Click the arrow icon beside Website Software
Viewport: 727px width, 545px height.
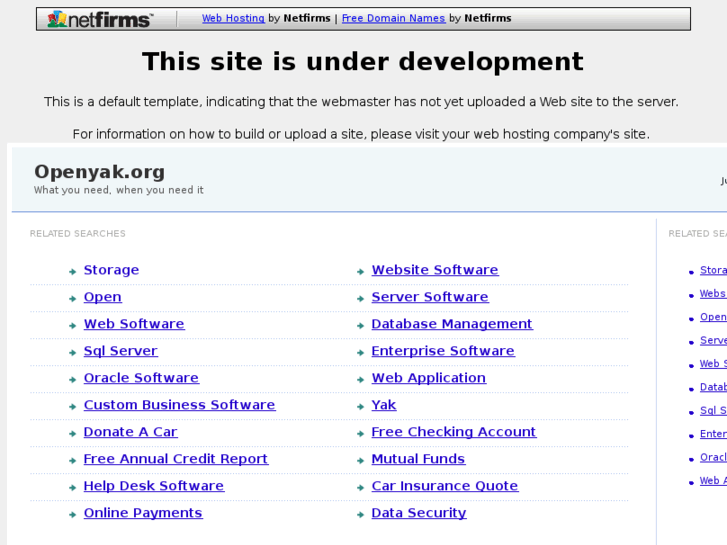click(x=360, y=272)
